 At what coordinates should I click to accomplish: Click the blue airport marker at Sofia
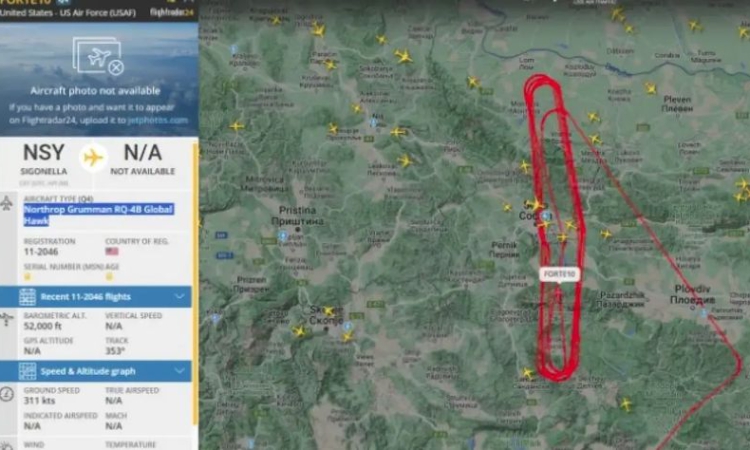coord(546,216)
